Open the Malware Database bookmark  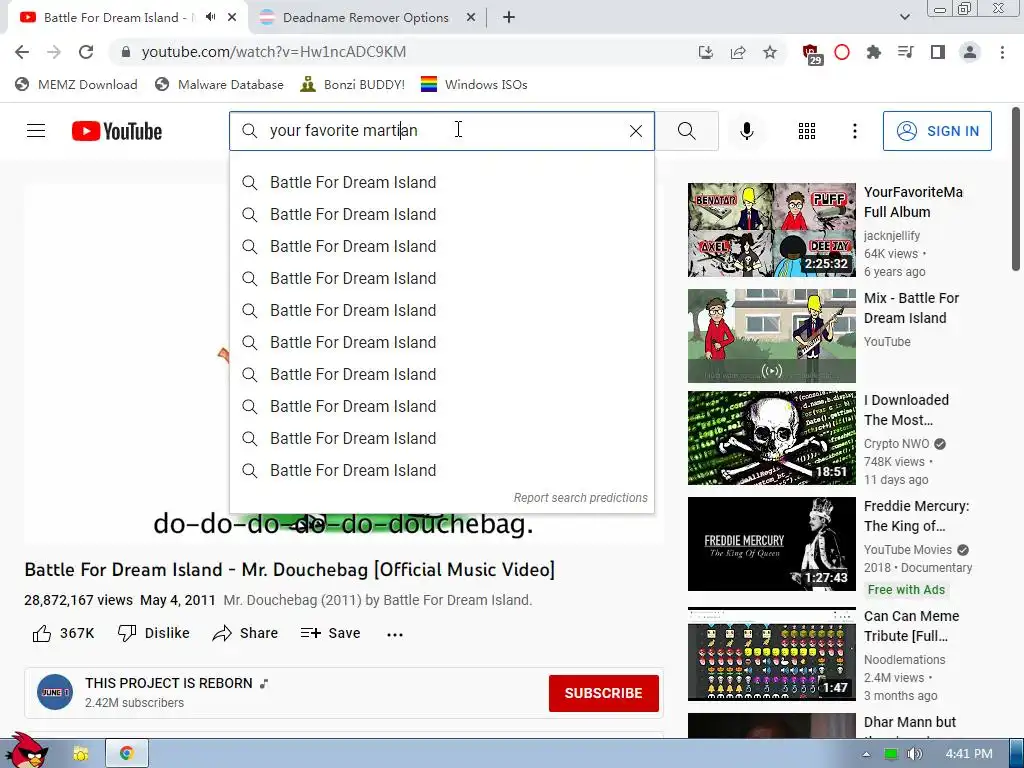219,84
